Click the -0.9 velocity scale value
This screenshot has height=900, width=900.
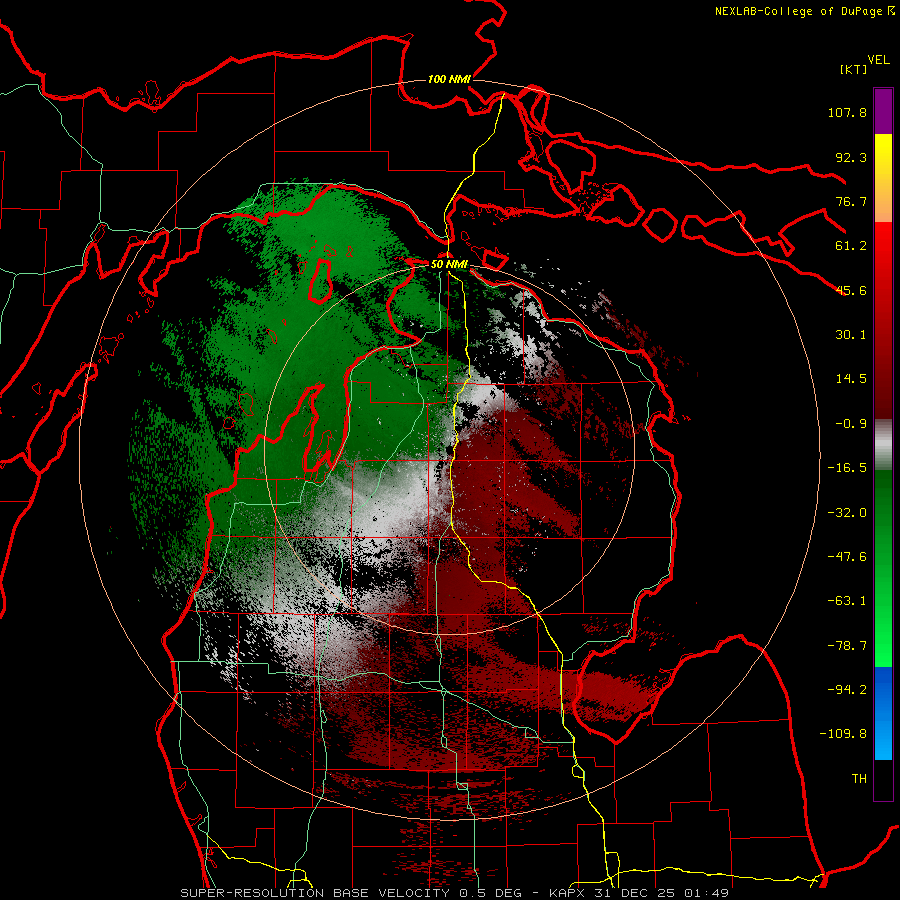pyautogui.click(x=851, y=424)
